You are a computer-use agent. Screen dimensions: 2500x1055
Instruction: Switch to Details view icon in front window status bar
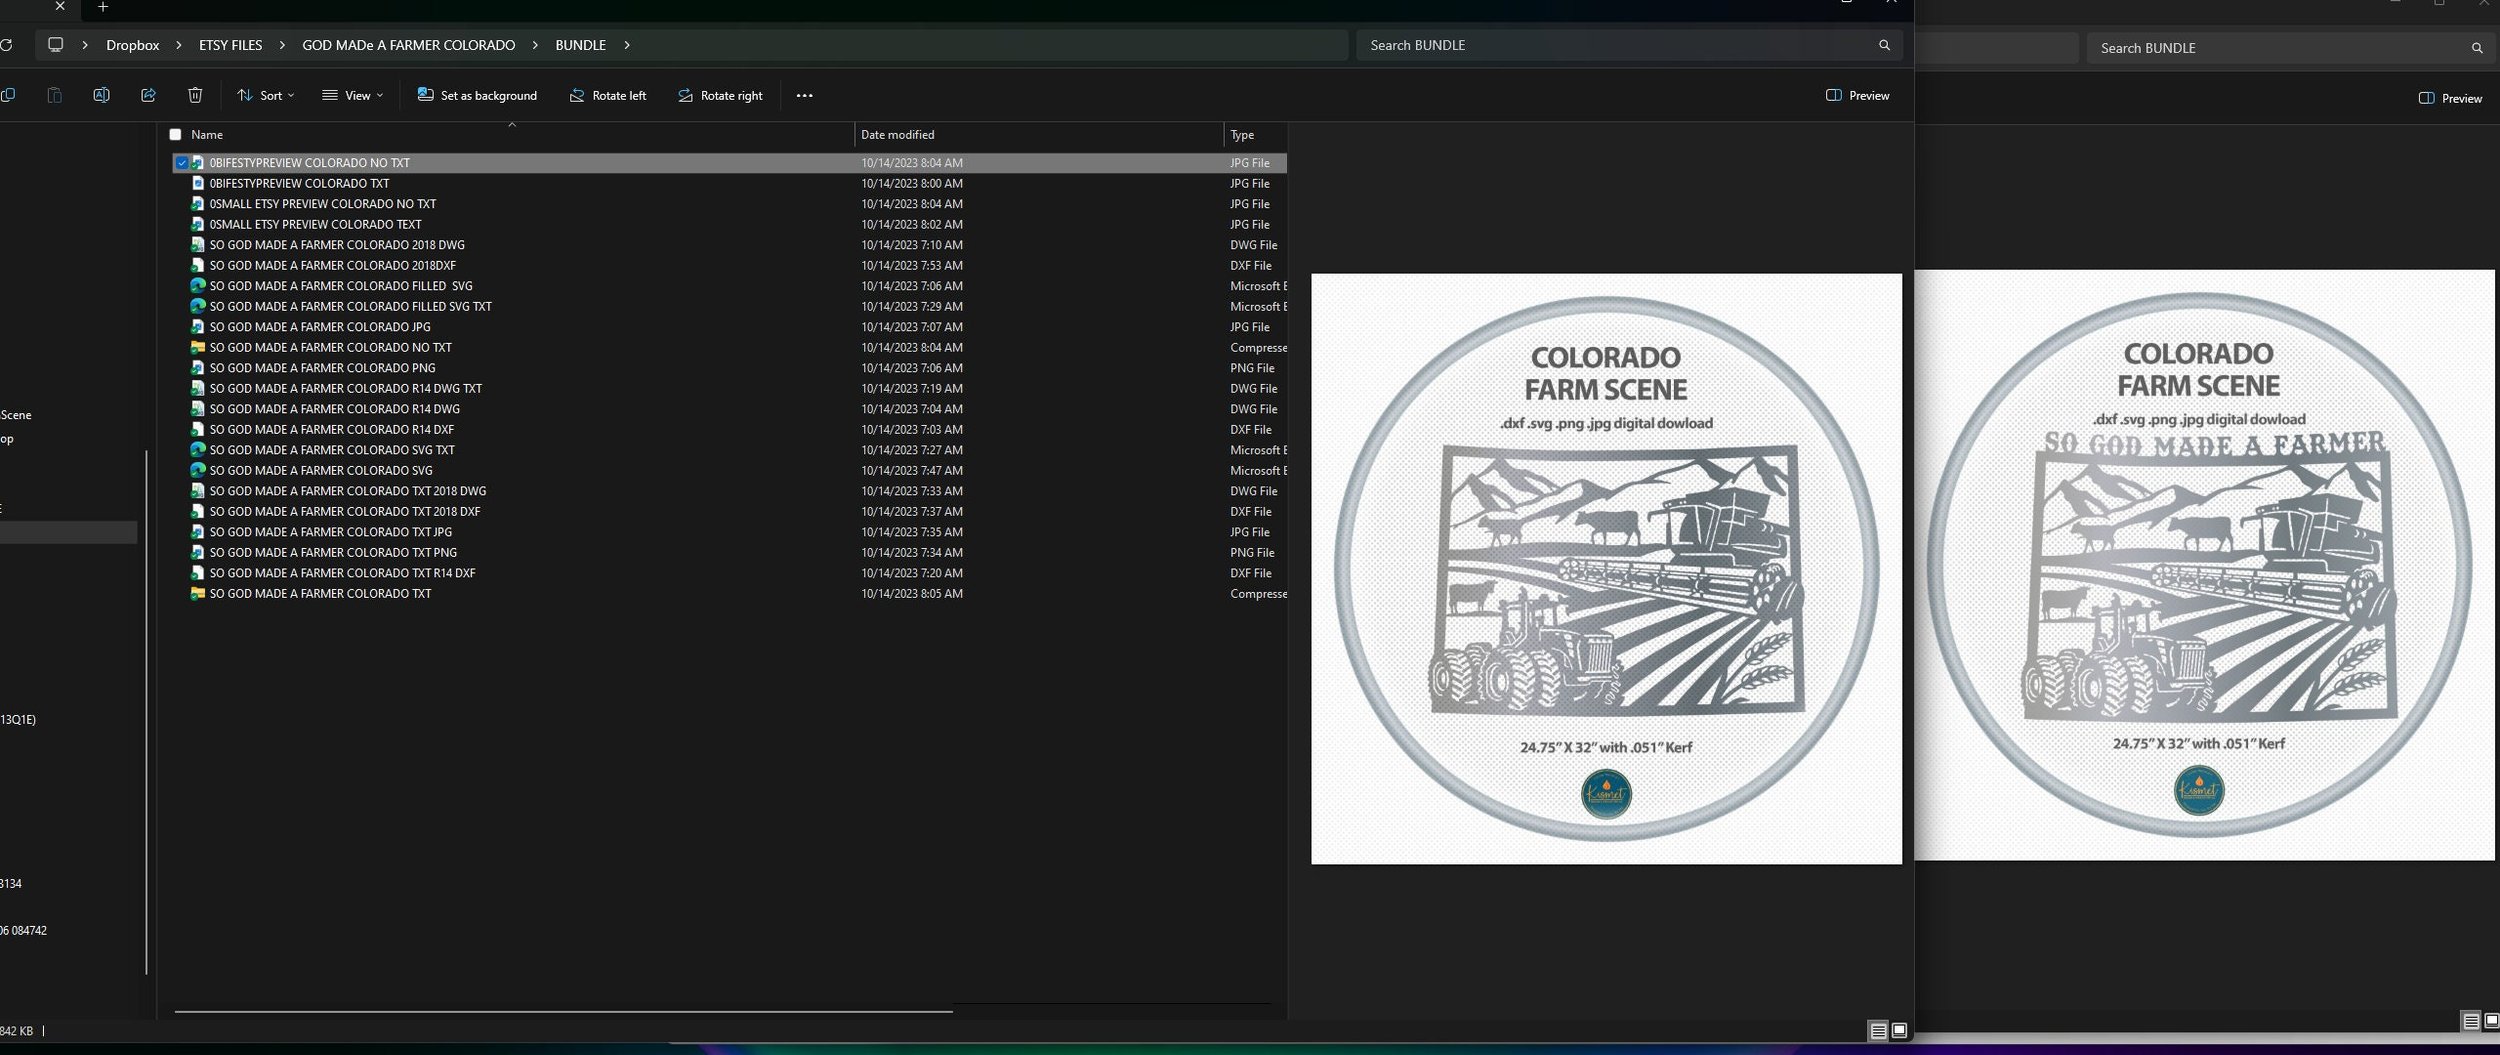[1878, 1030]
